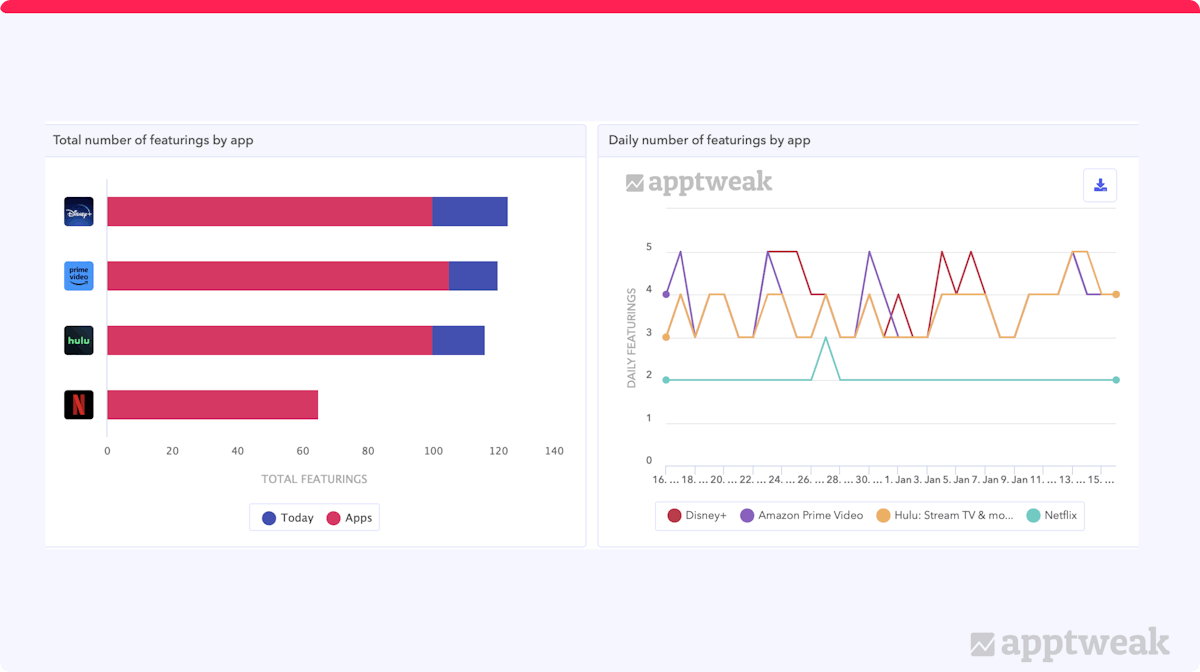Click the red Apps segment of Prime Video bar
1200x672 pixels.
point(278,276)
